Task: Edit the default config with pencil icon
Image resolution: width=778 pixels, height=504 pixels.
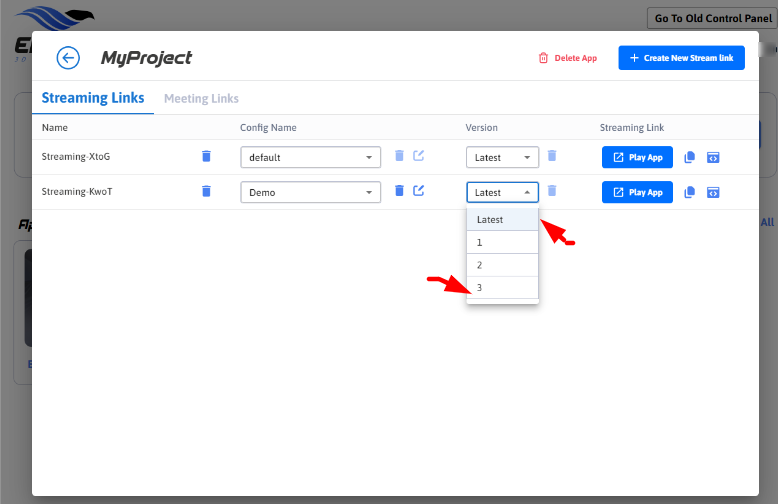Action: point(419,156)
